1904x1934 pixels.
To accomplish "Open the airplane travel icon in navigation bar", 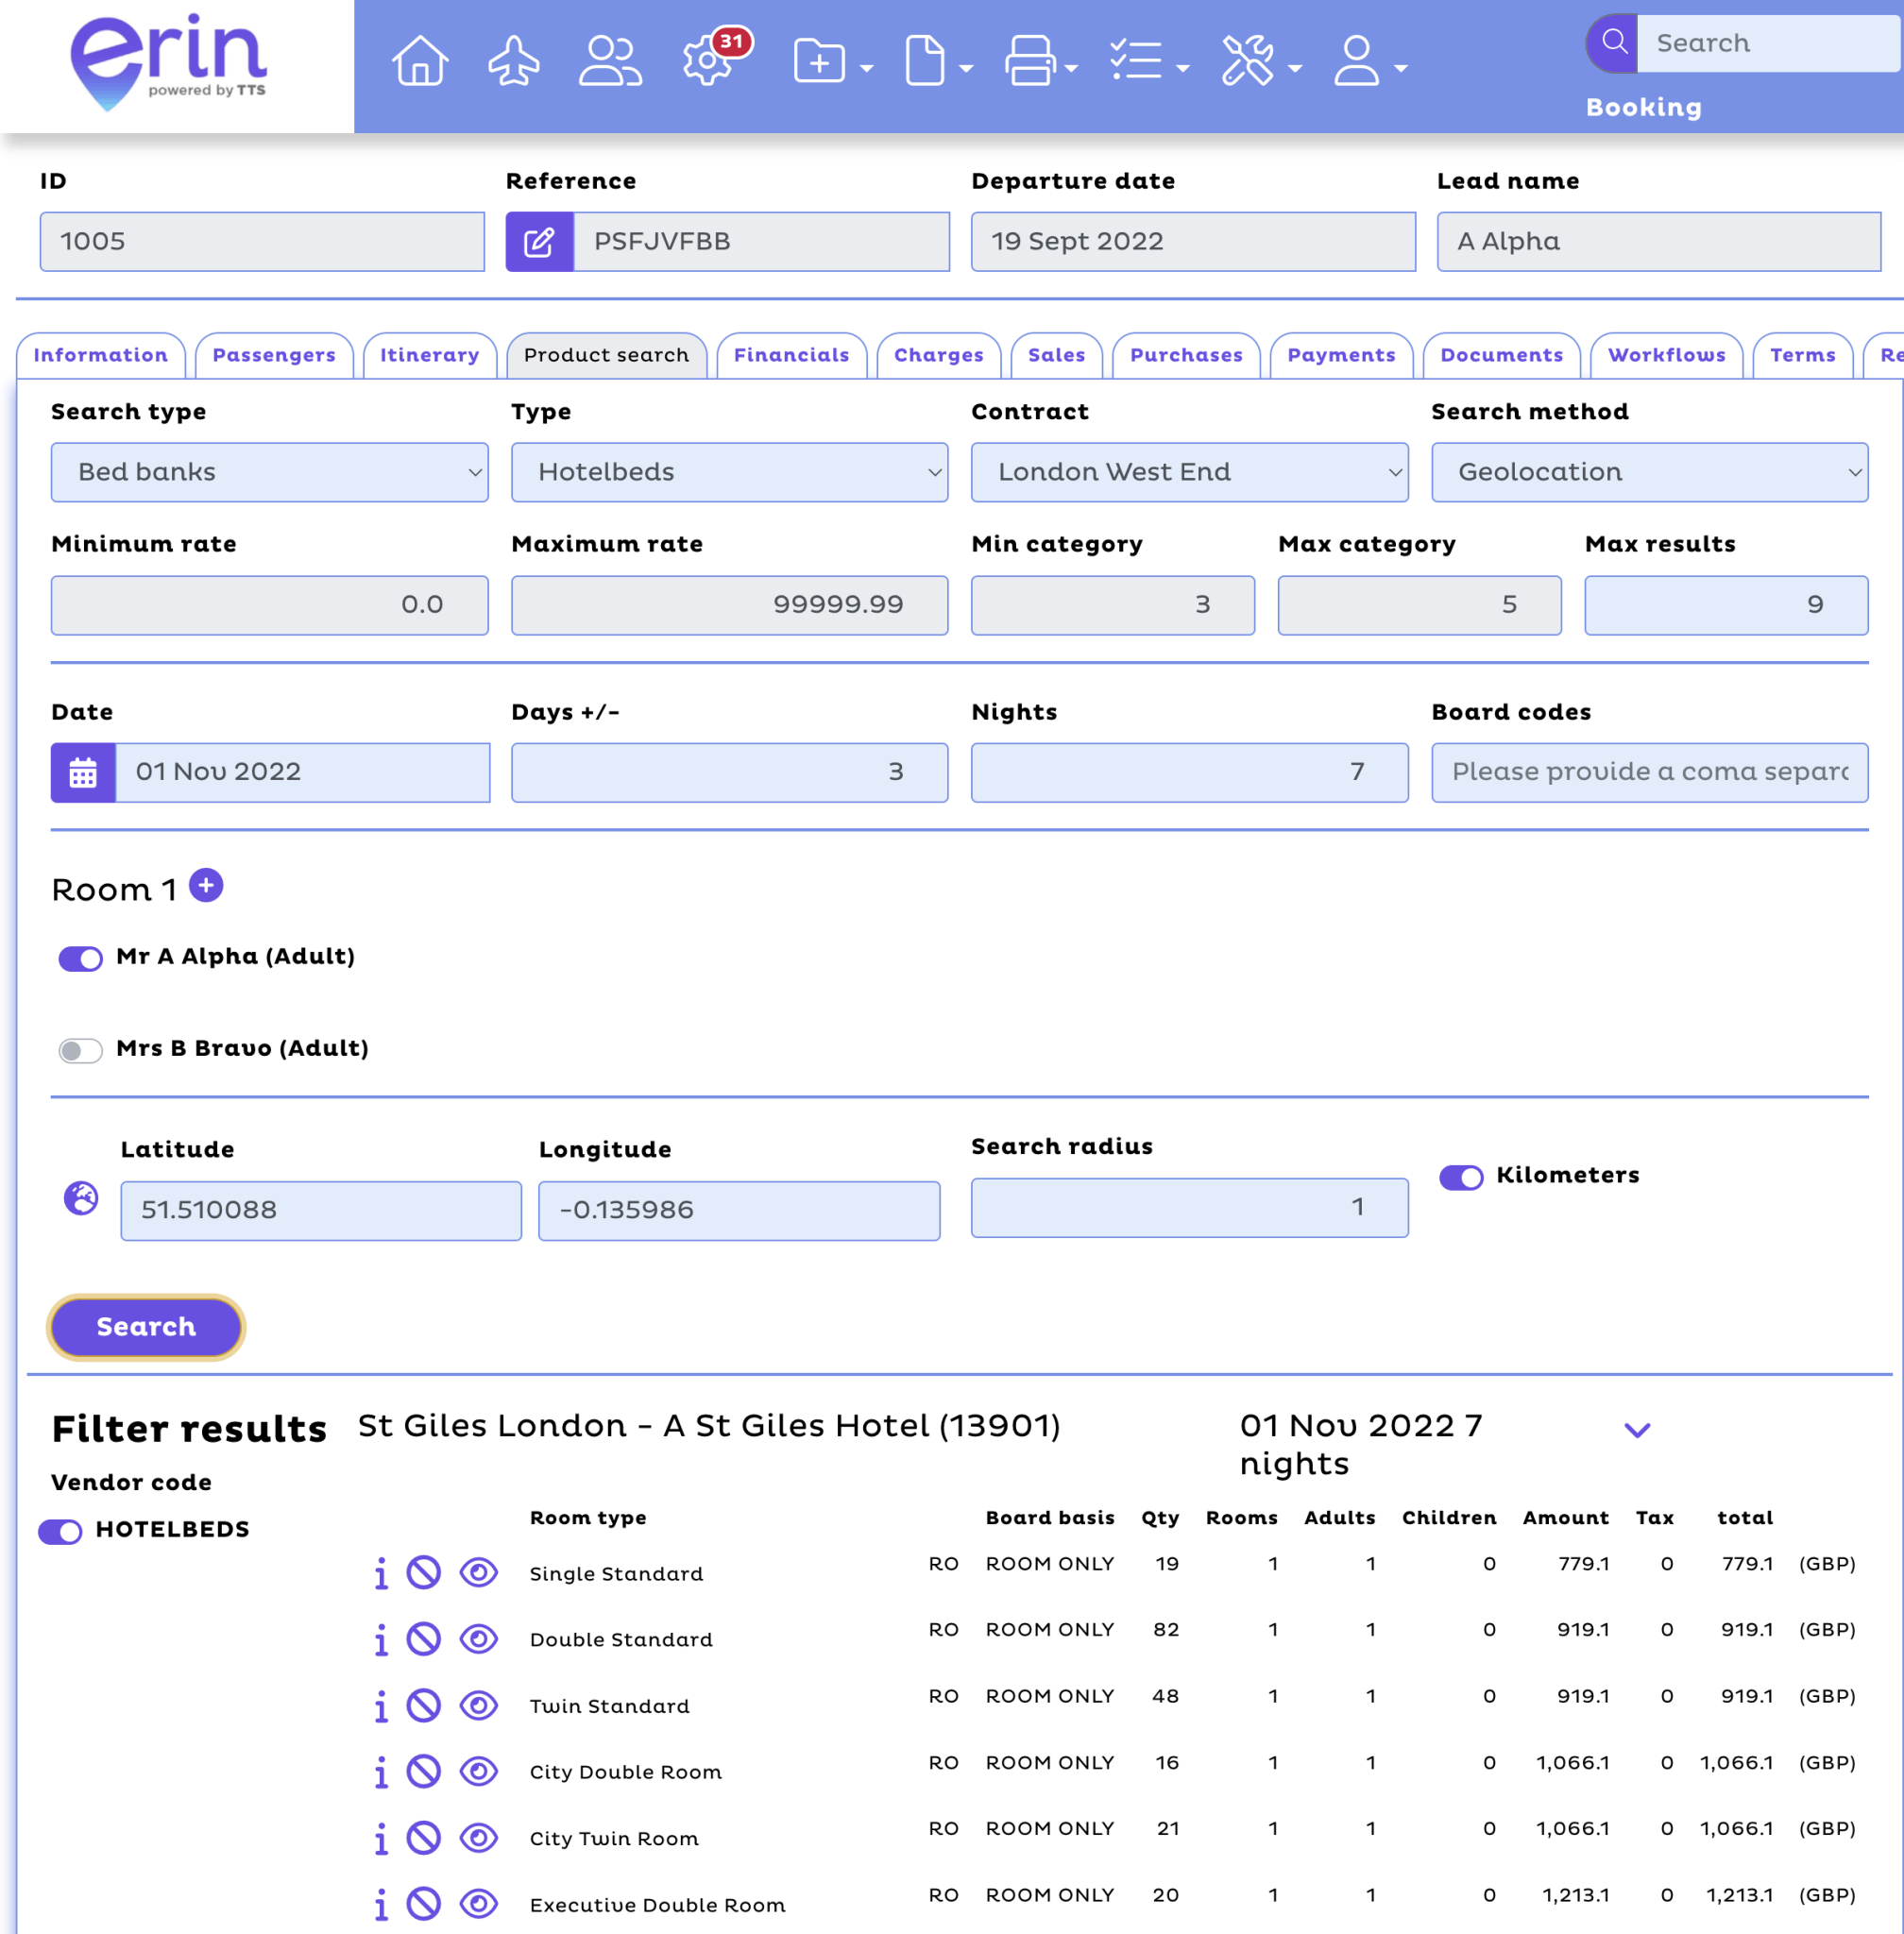I will click(x=514, y=60).
